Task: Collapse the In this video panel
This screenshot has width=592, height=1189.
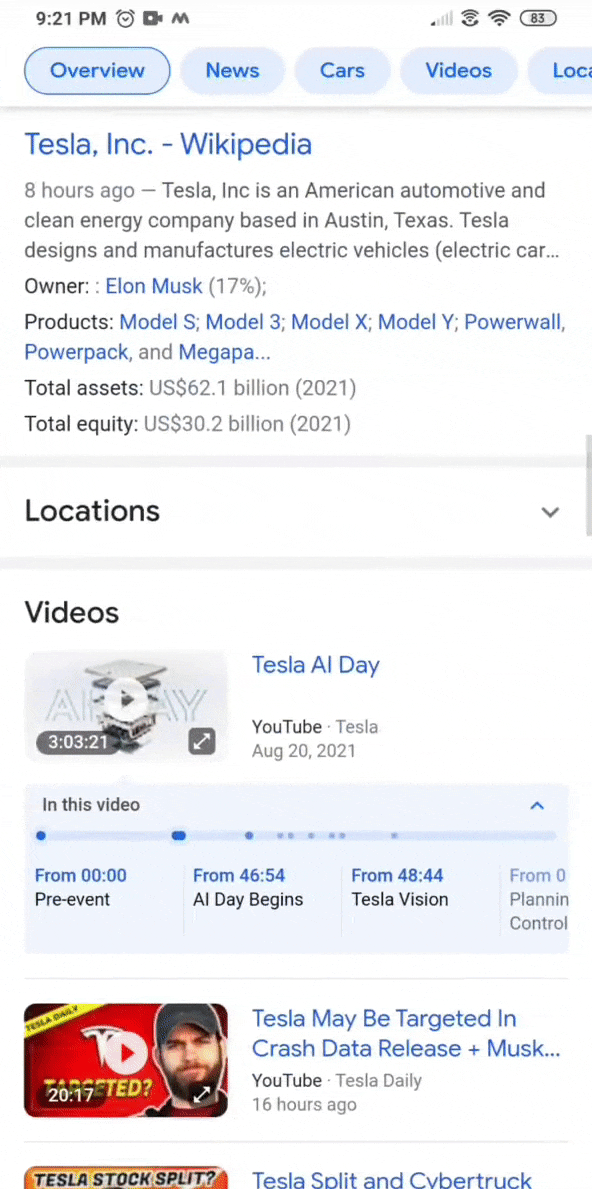Action: click(x=537, y=805)
